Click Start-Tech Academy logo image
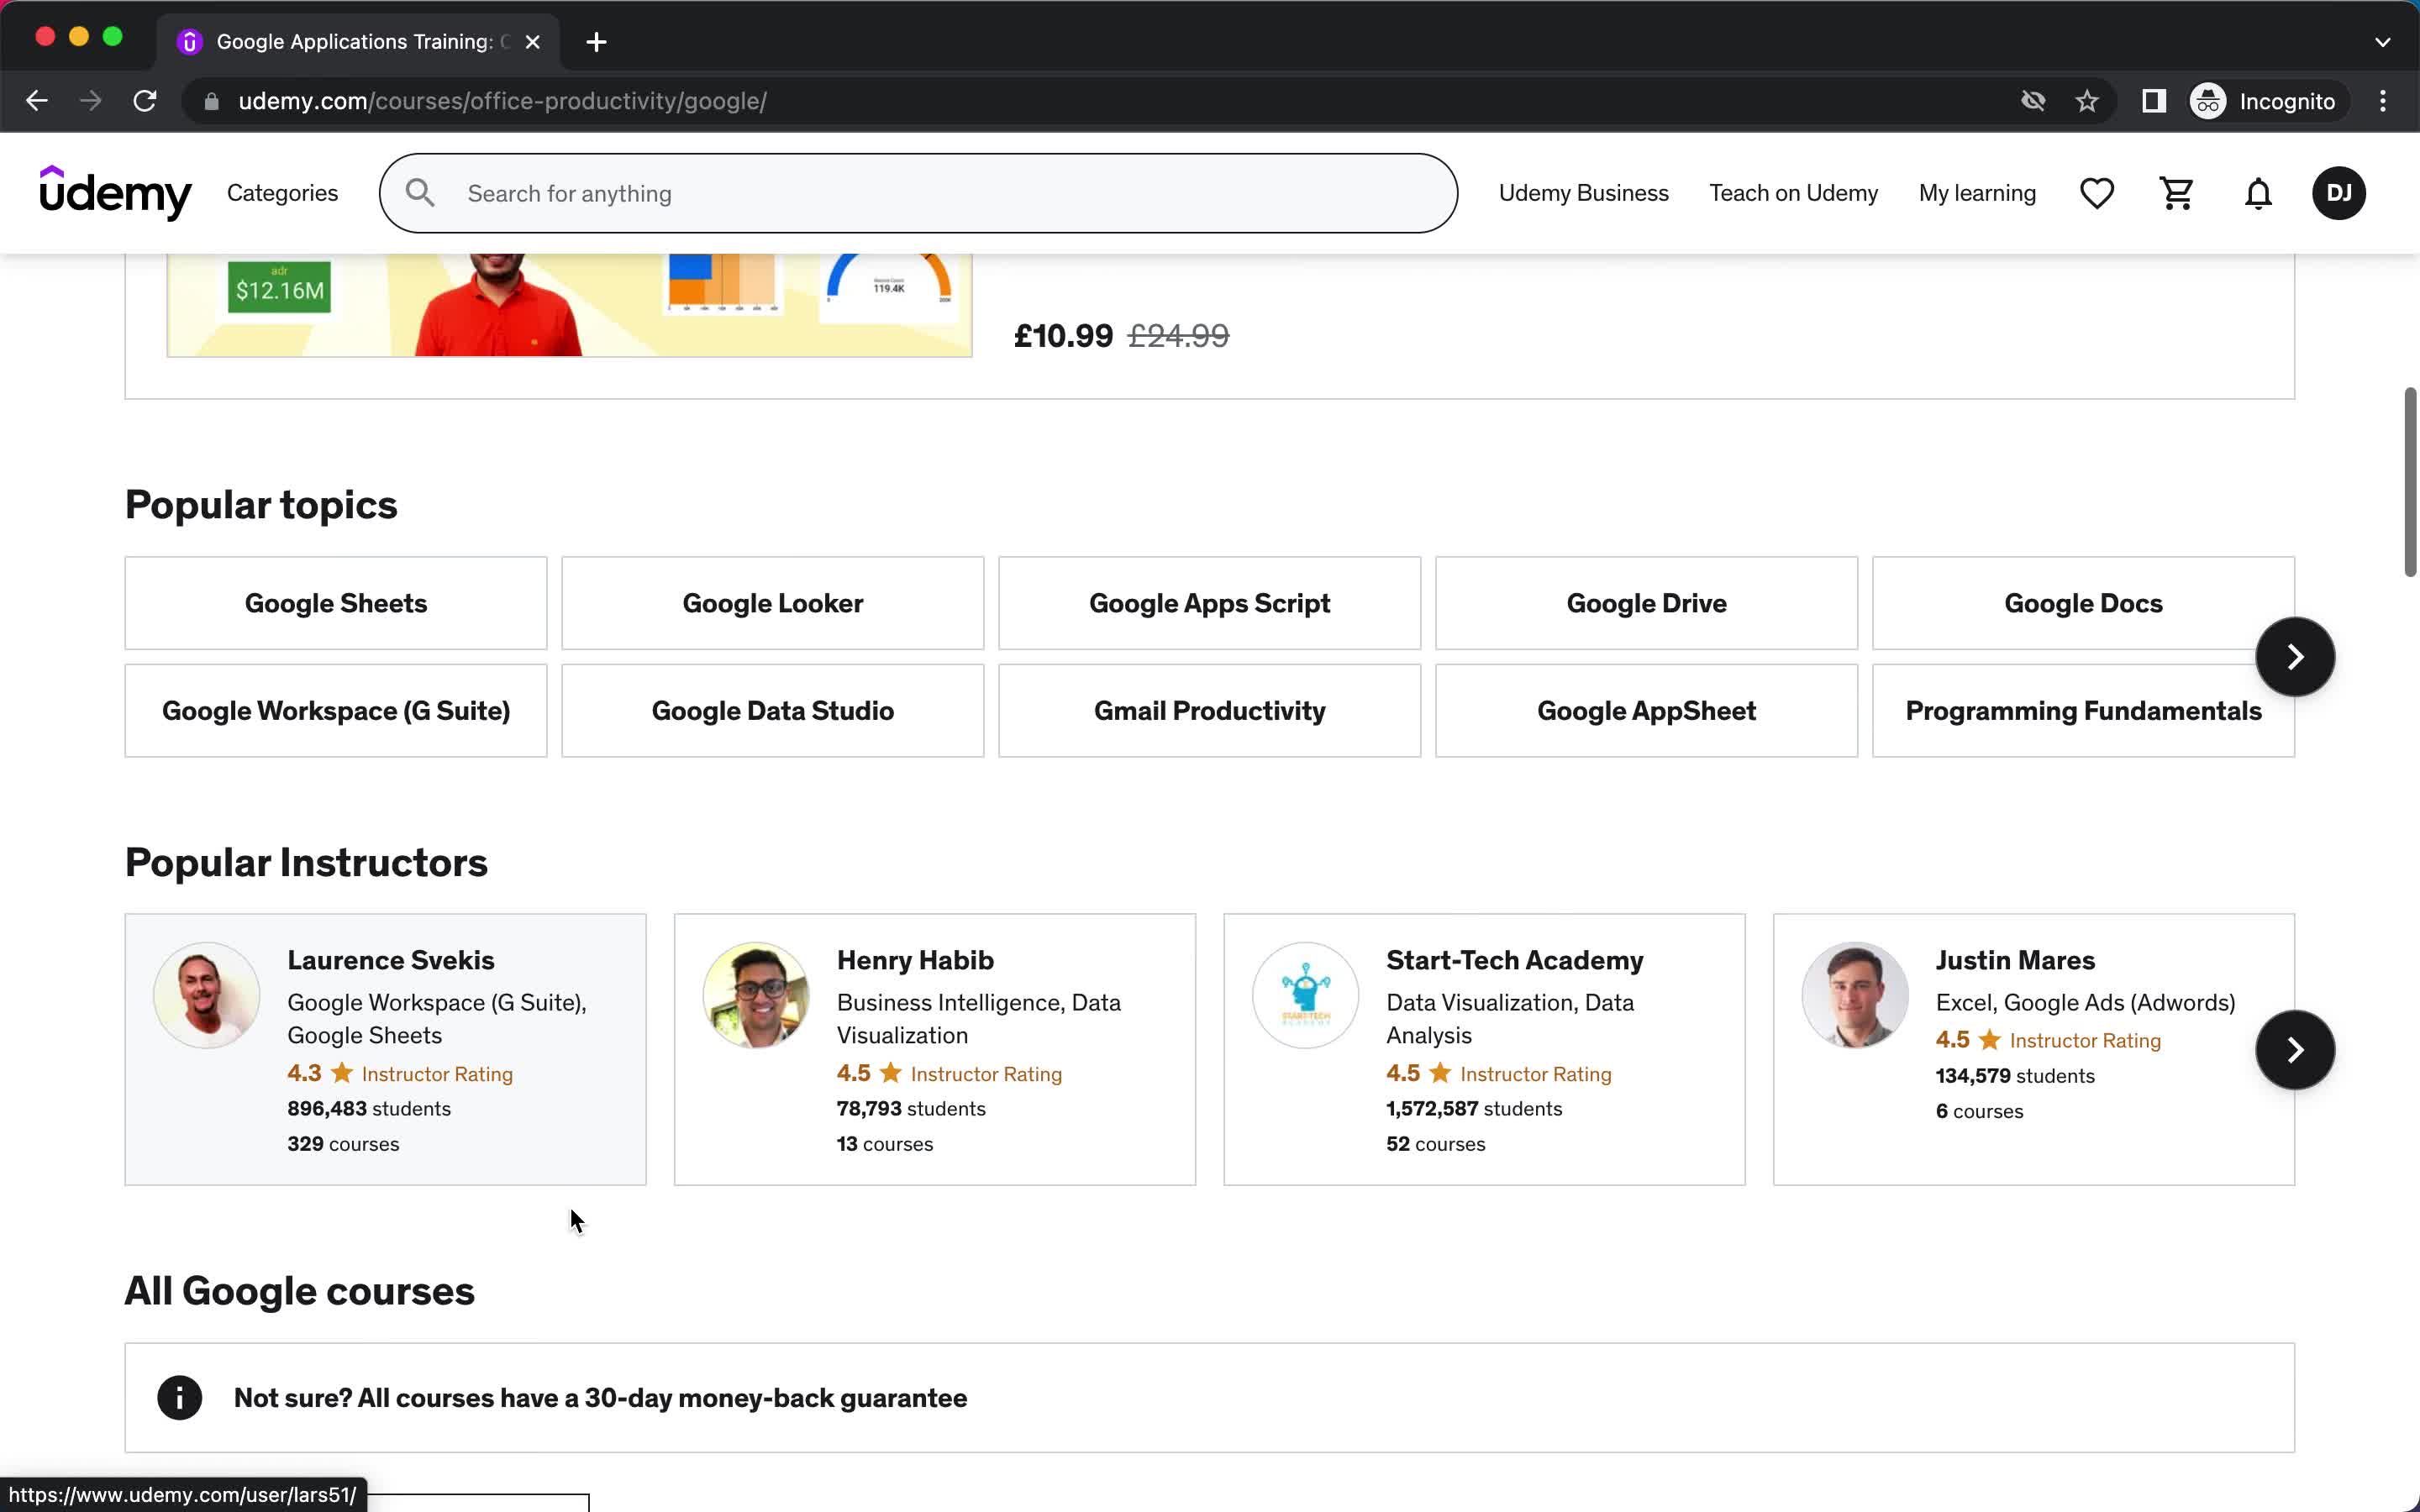Image resolution: width=2420 pixels, height=1512 pixels. pyautogui.click(x=1305, y=995)
